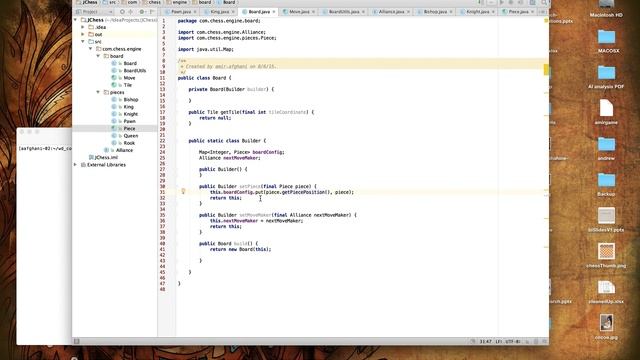This screenshot has height=360, width=640.
Task: Click engine in the navigation breadcrumb
Action: (x=176, y=2)
